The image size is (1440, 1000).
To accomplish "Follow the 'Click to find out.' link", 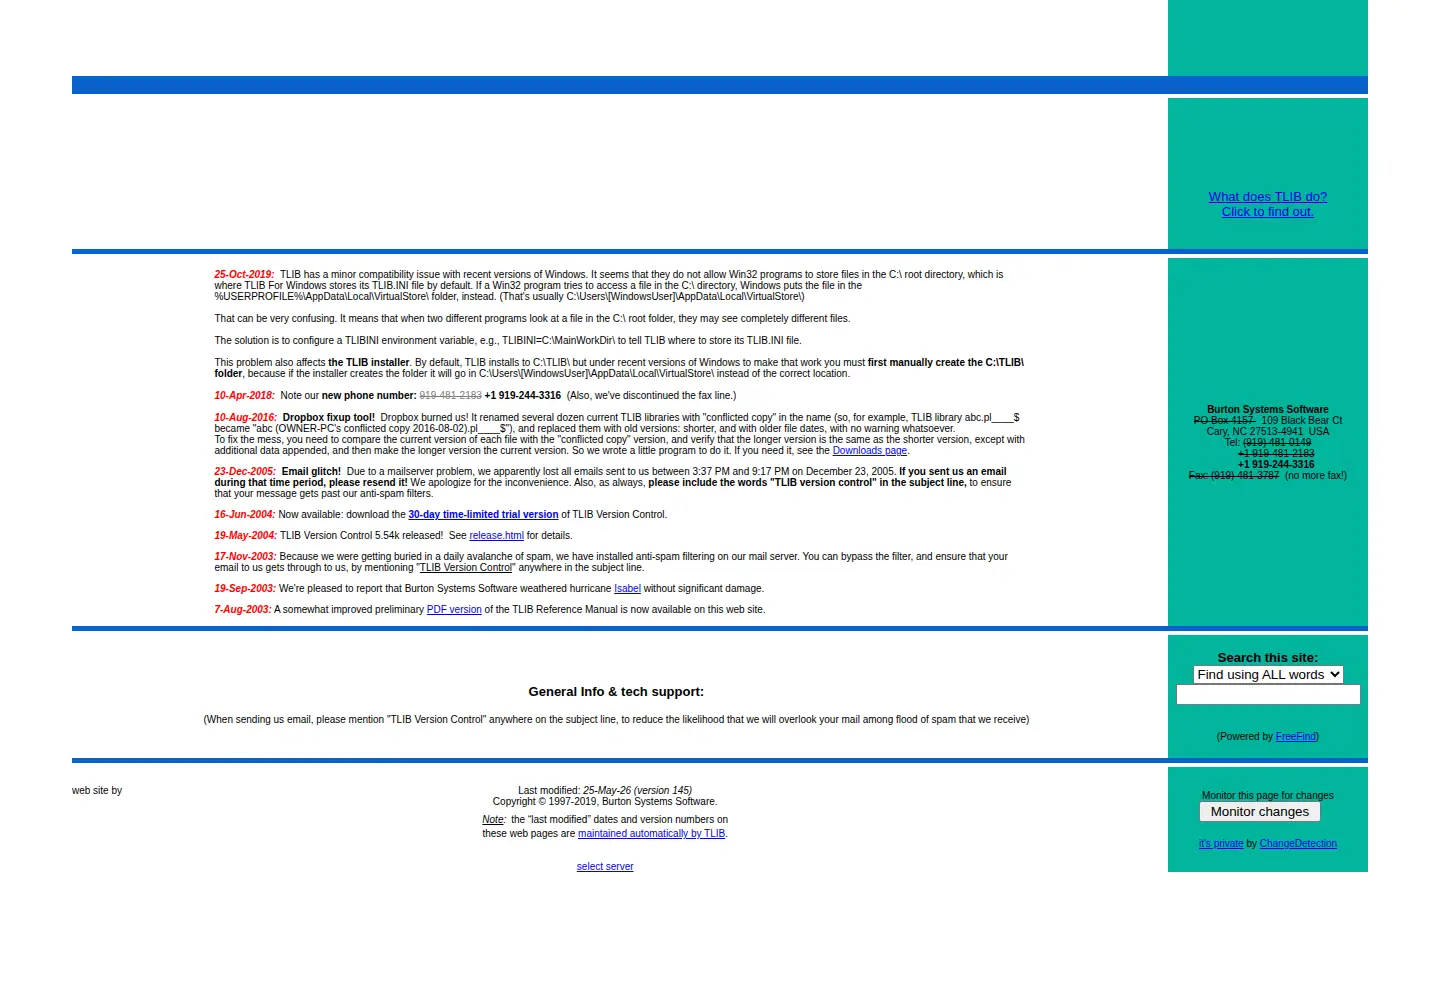I will point(1267,212).
